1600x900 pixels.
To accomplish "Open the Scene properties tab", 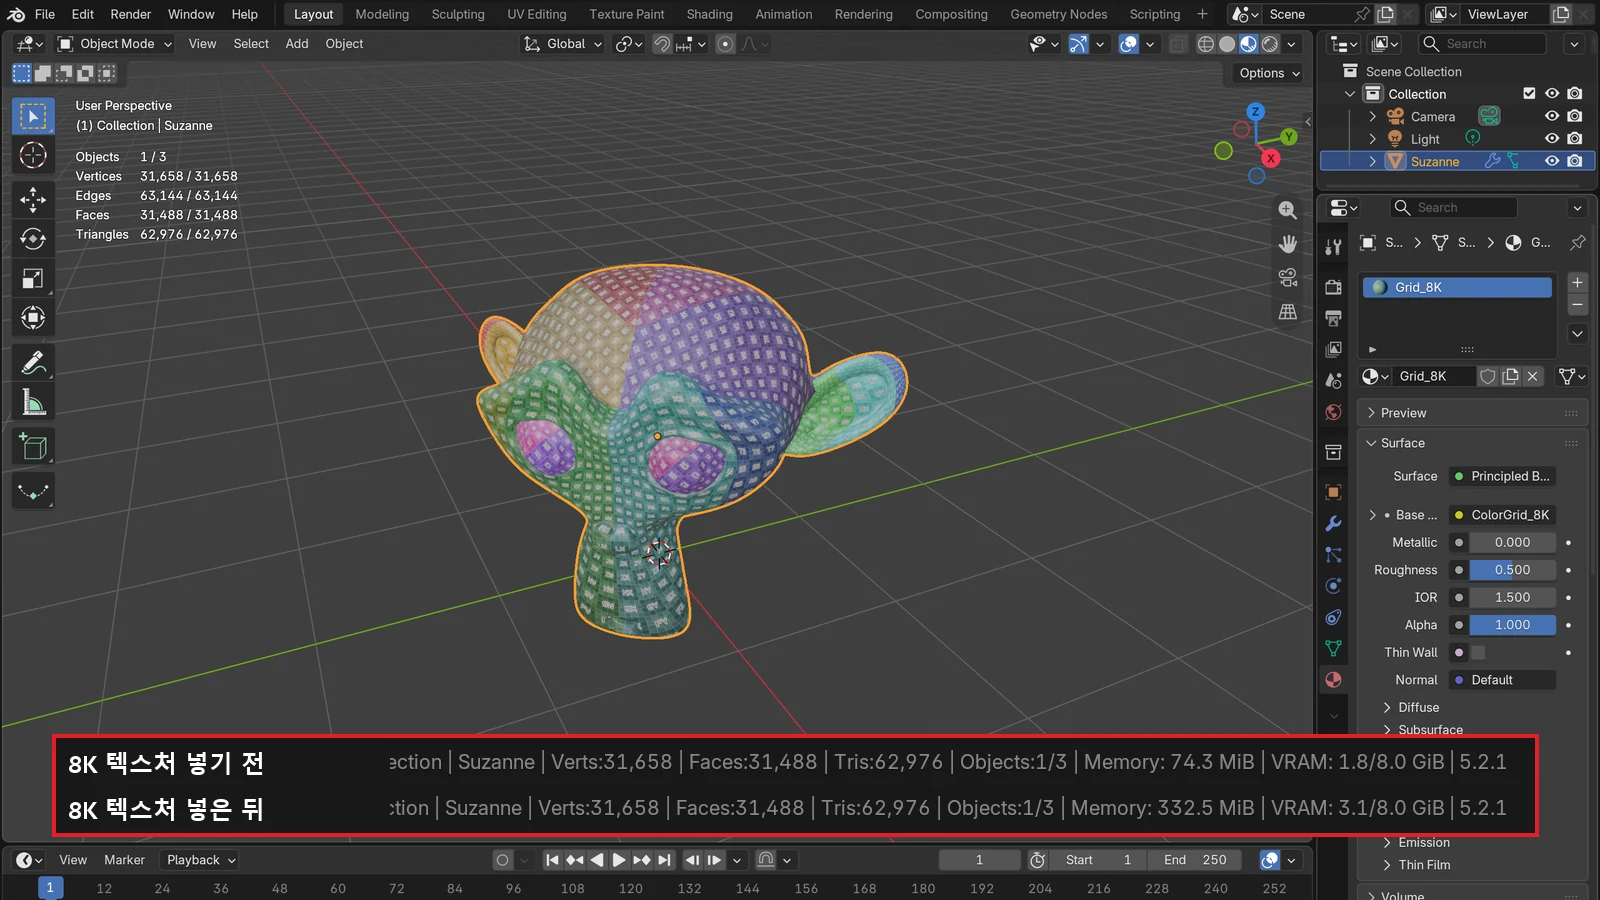I will click(x=1333, y=381).
